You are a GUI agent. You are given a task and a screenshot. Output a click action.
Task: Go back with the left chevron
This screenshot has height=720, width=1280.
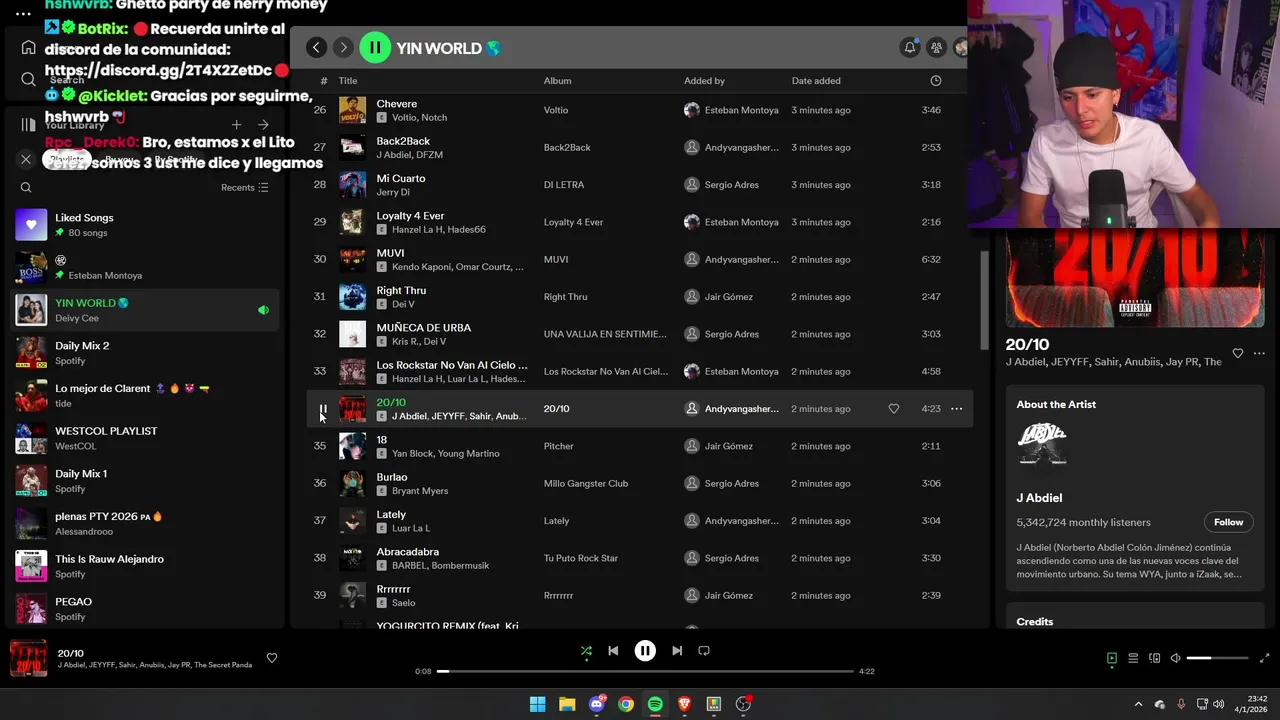[x=316, y=47]
